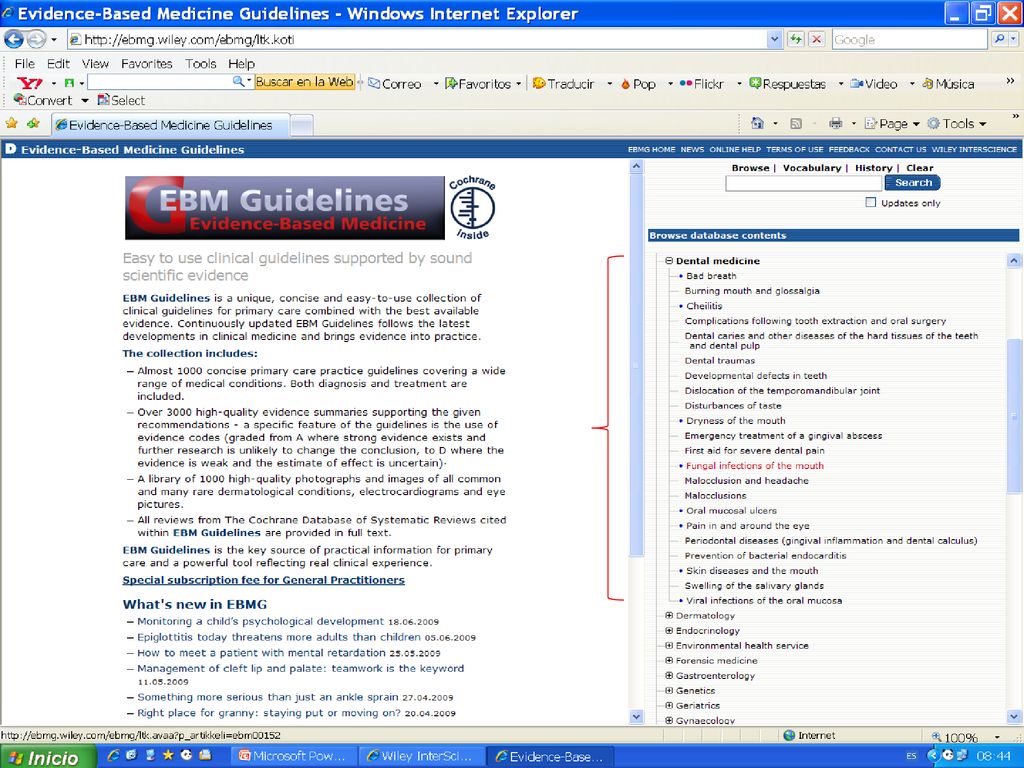Open the Tools menu in menu bar

pos(200,63)
